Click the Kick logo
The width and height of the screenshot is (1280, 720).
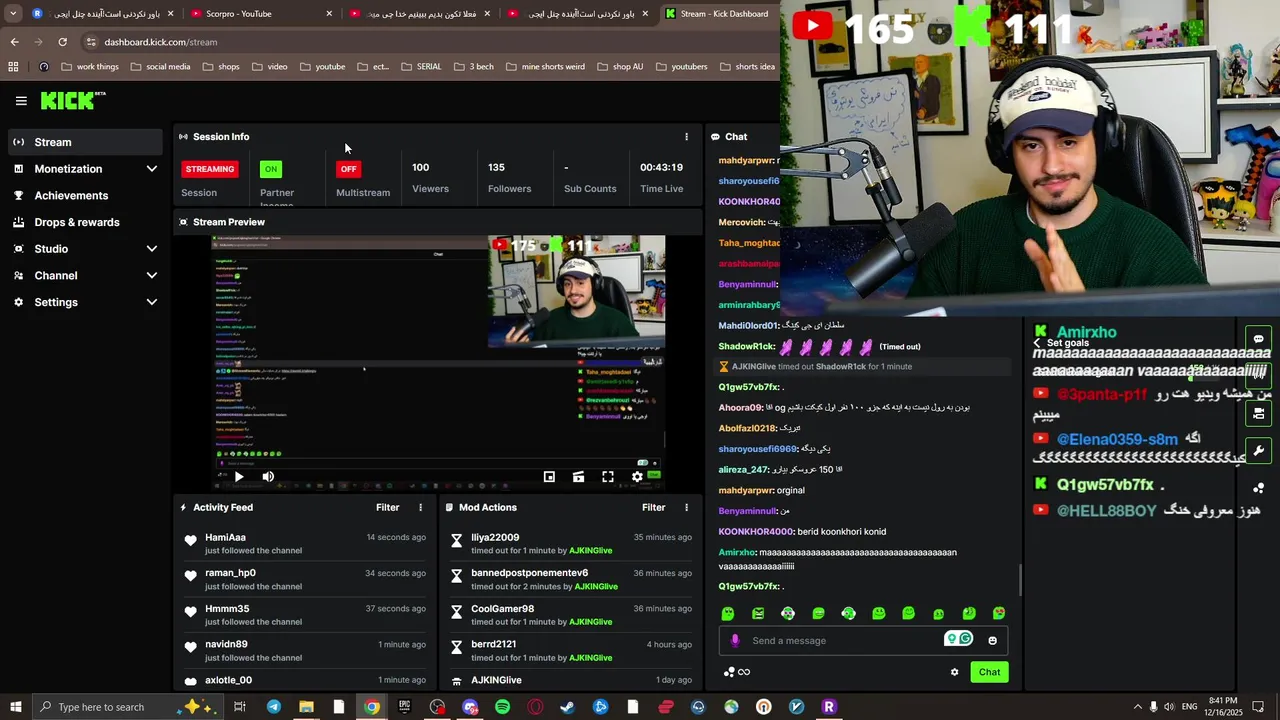point(69,100)
